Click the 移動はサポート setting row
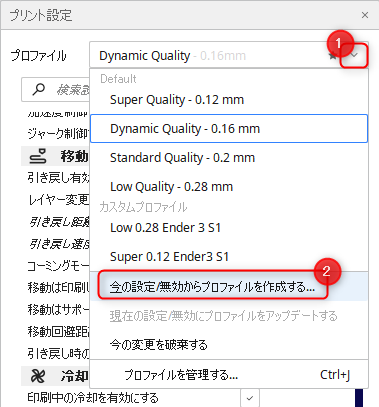 [58, 310]
